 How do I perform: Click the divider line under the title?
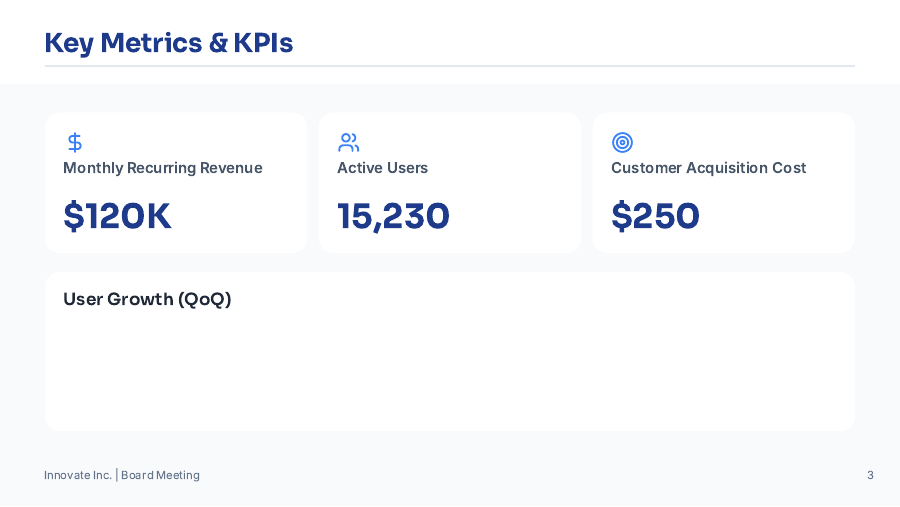coord(450,66)
